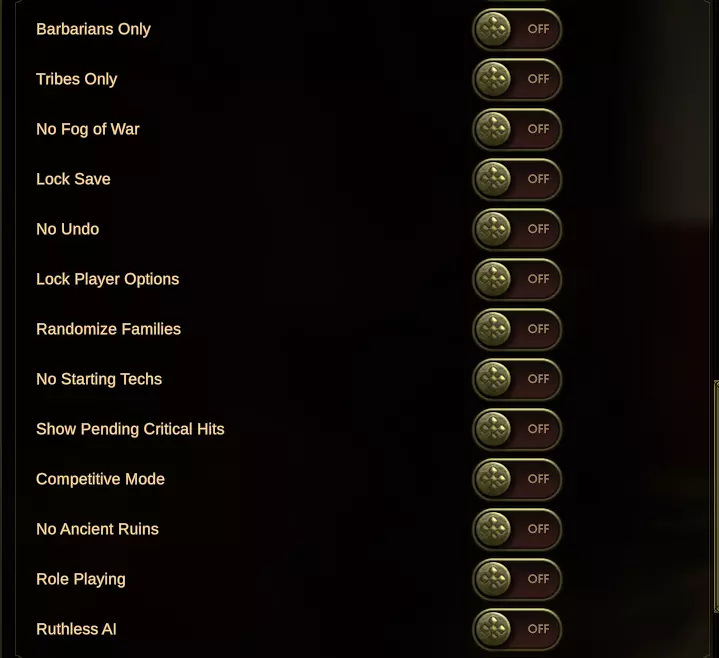Toggle No Fog of War on

point(517,129)
